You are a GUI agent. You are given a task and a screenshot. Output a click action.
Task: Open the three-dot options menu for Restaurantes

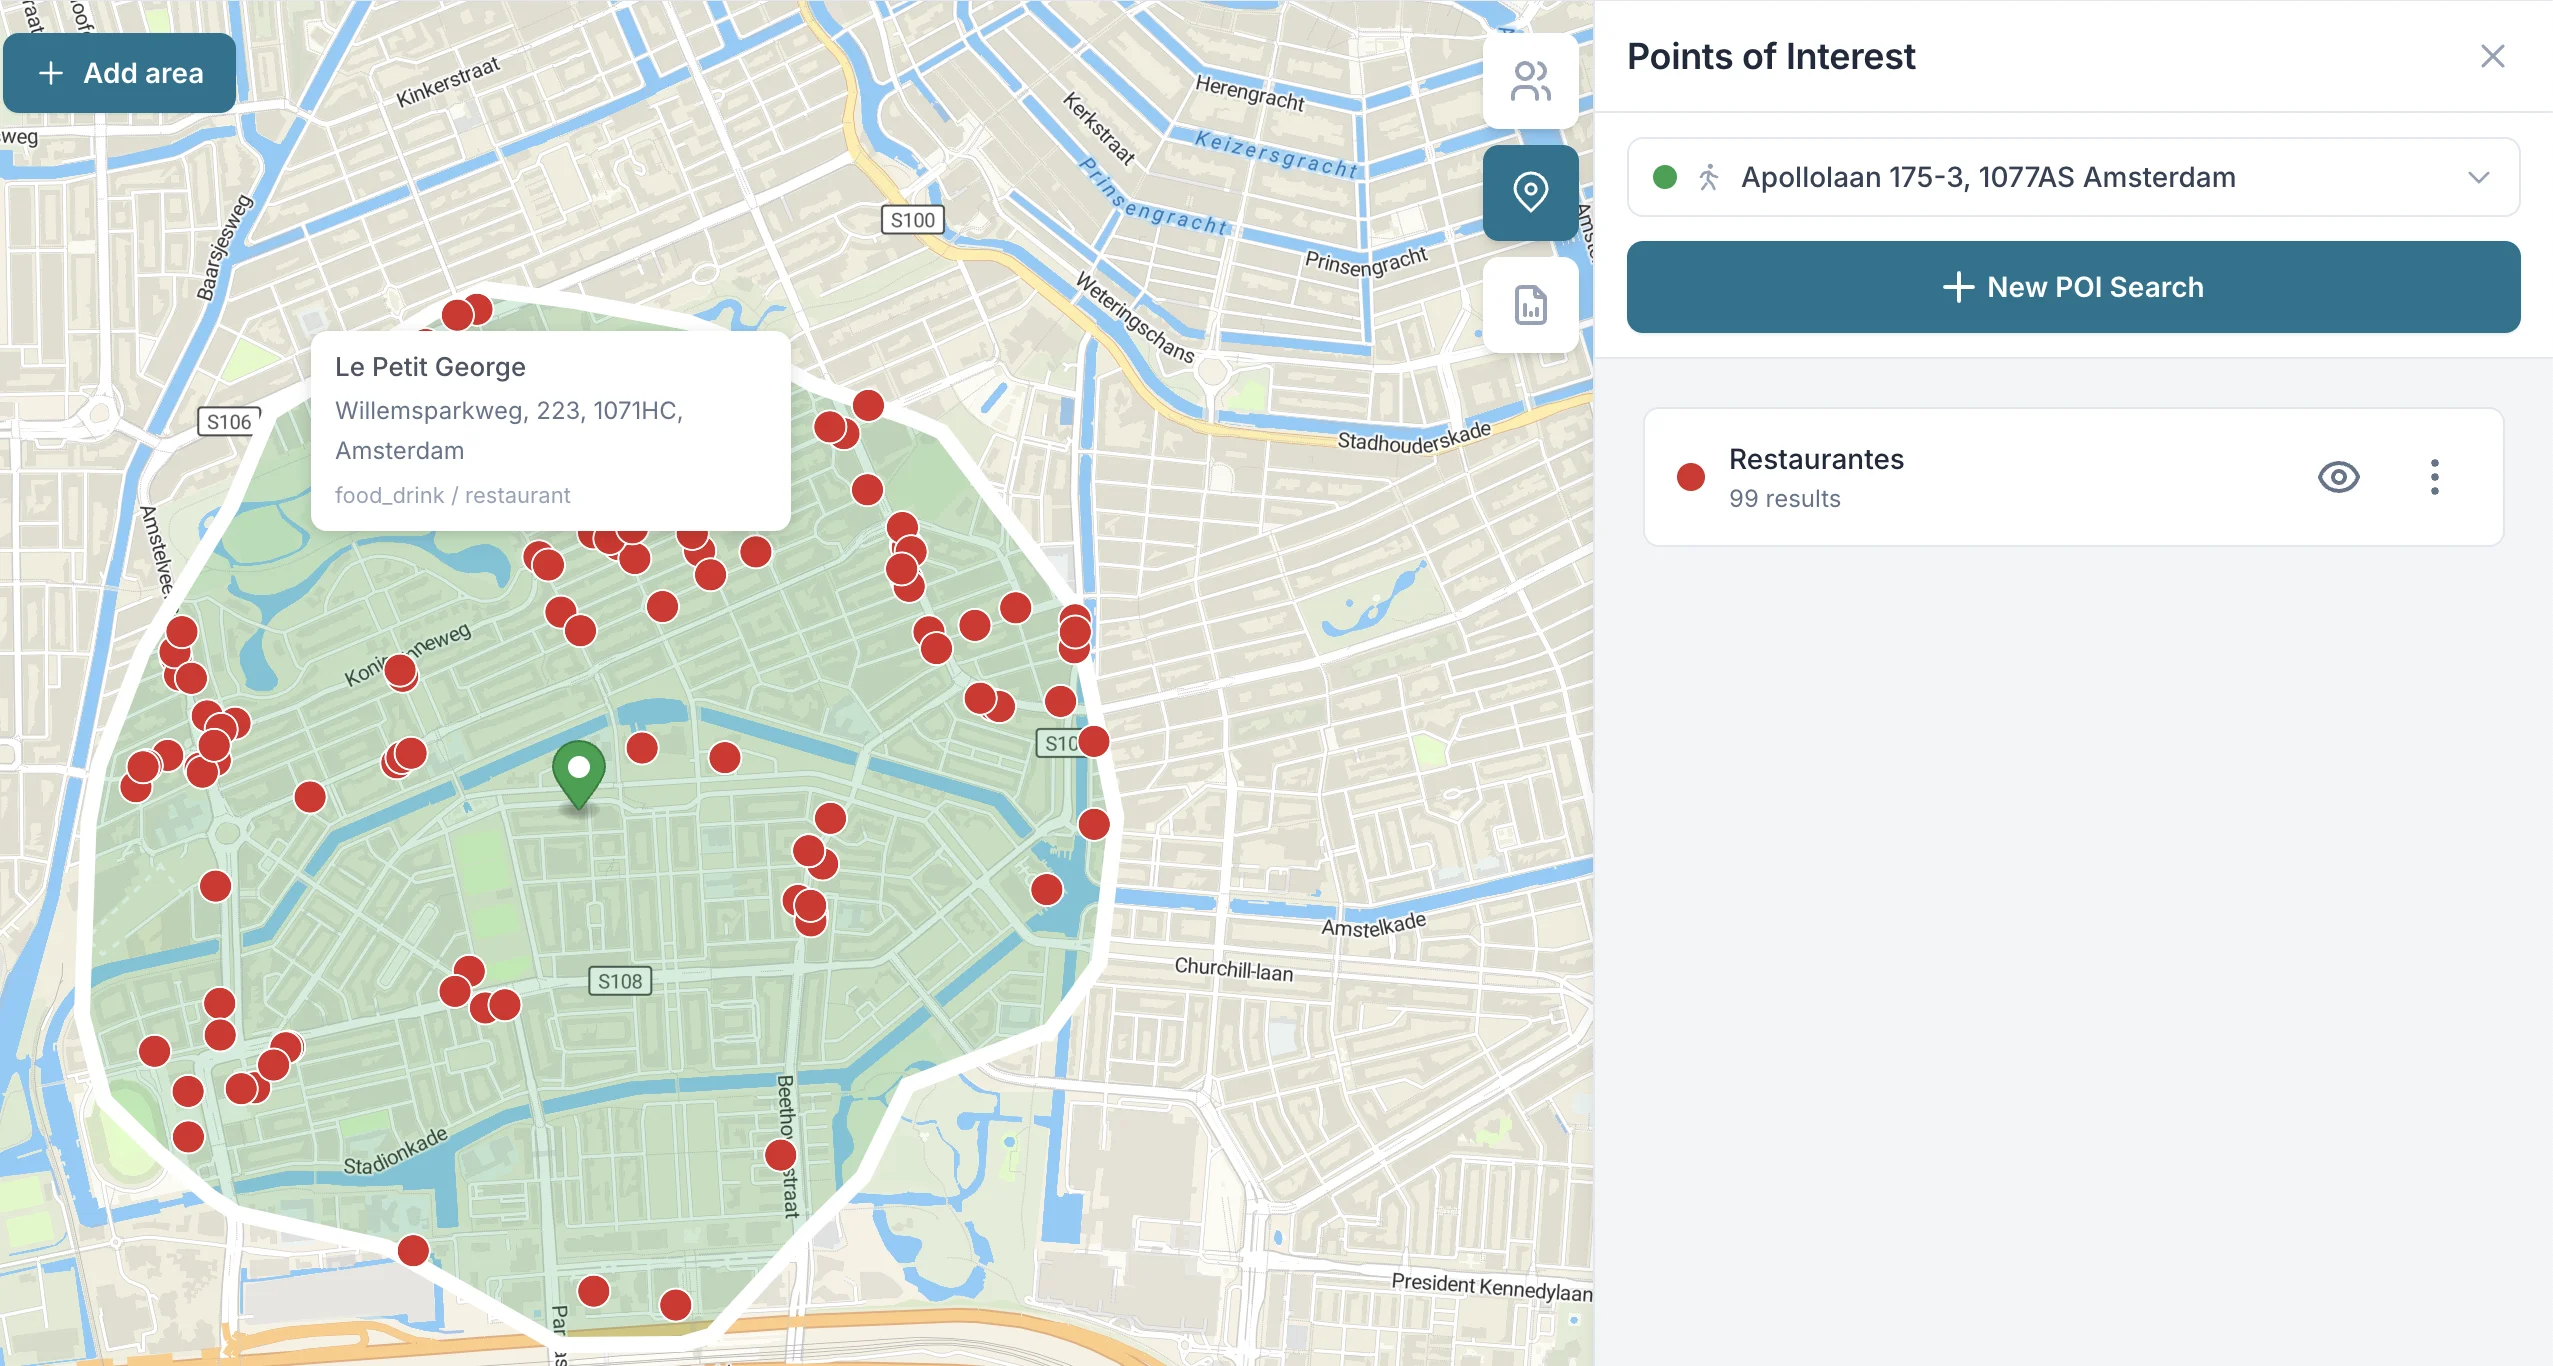2434,478
